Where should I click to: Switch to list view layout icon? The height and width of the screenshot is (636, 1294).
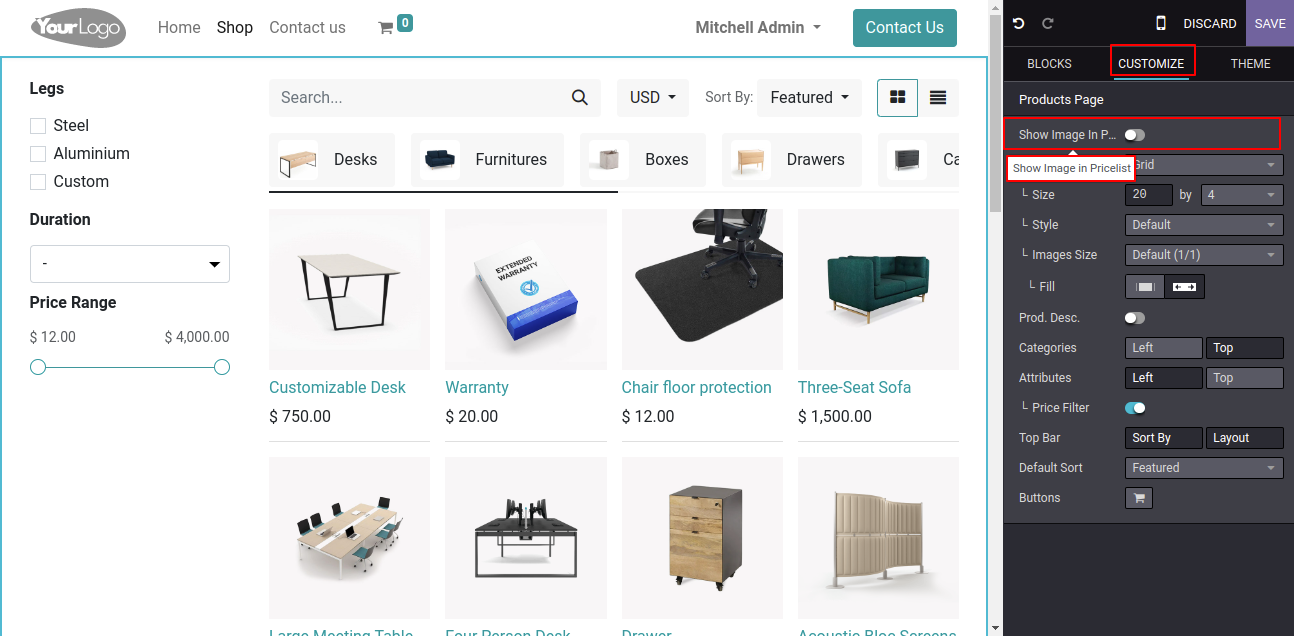938,97
